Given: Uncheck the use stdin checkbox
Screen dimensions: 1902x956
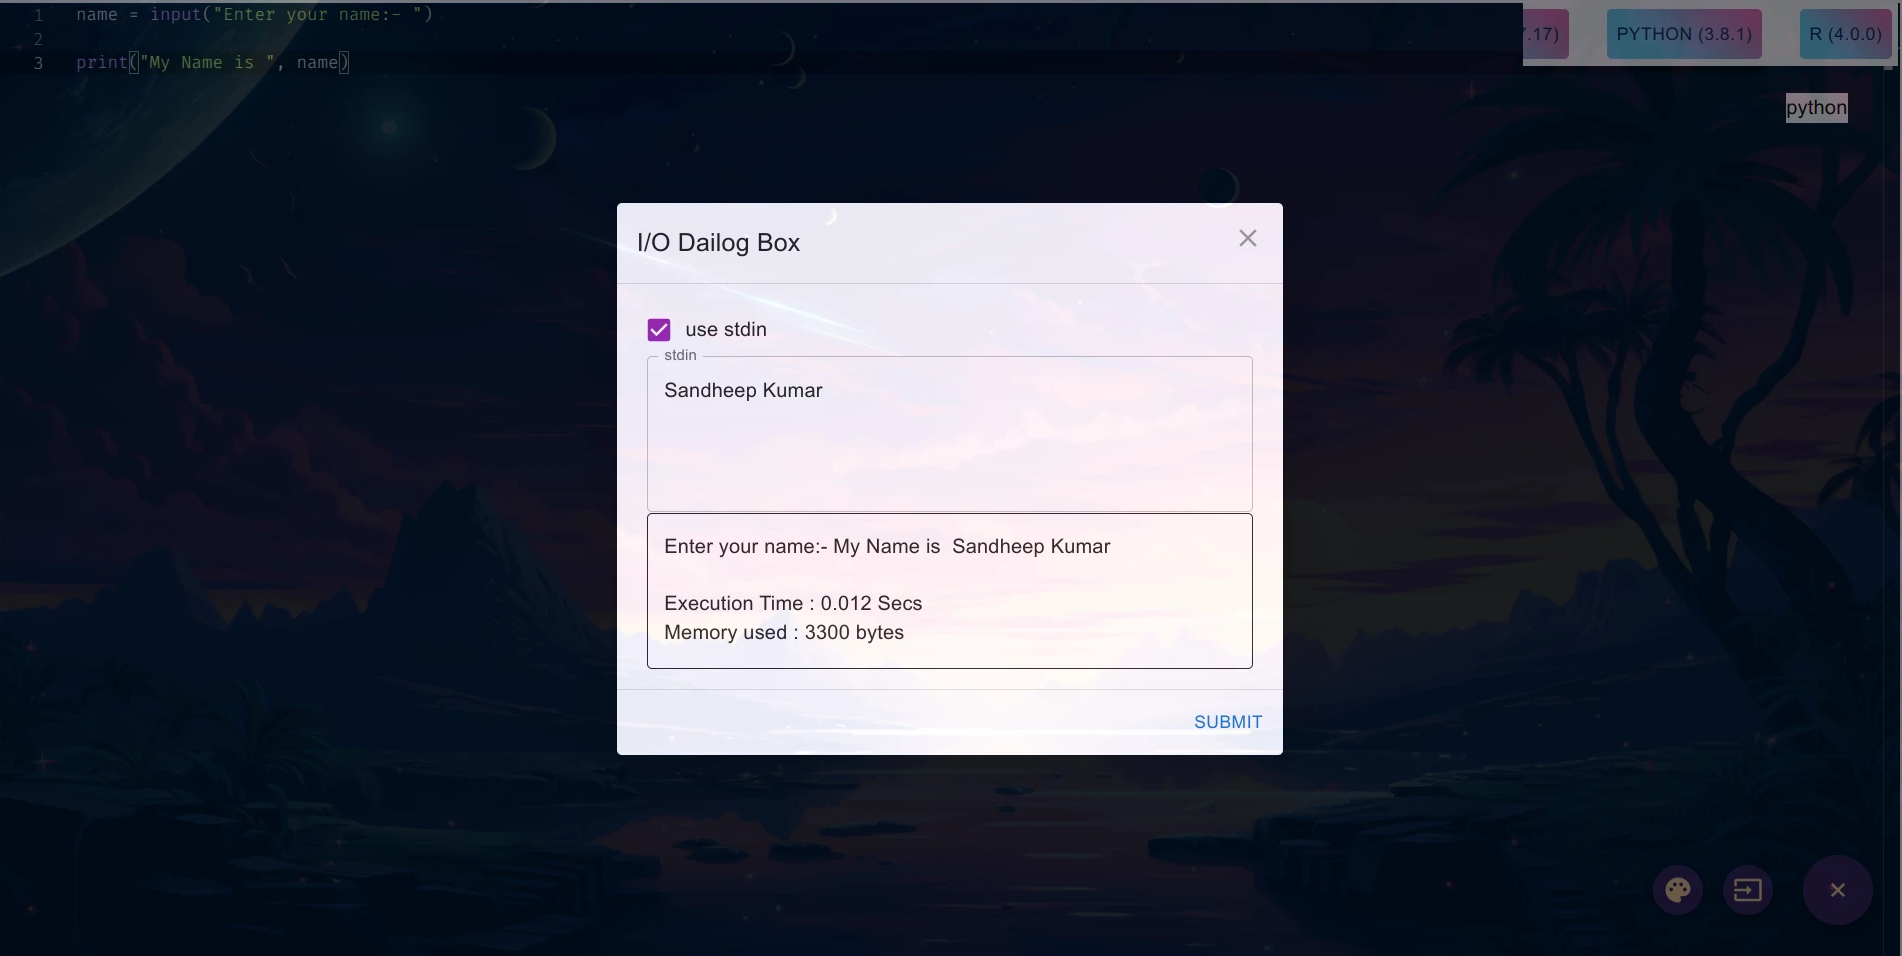Looking at the screenshot, I should point(659,330).
